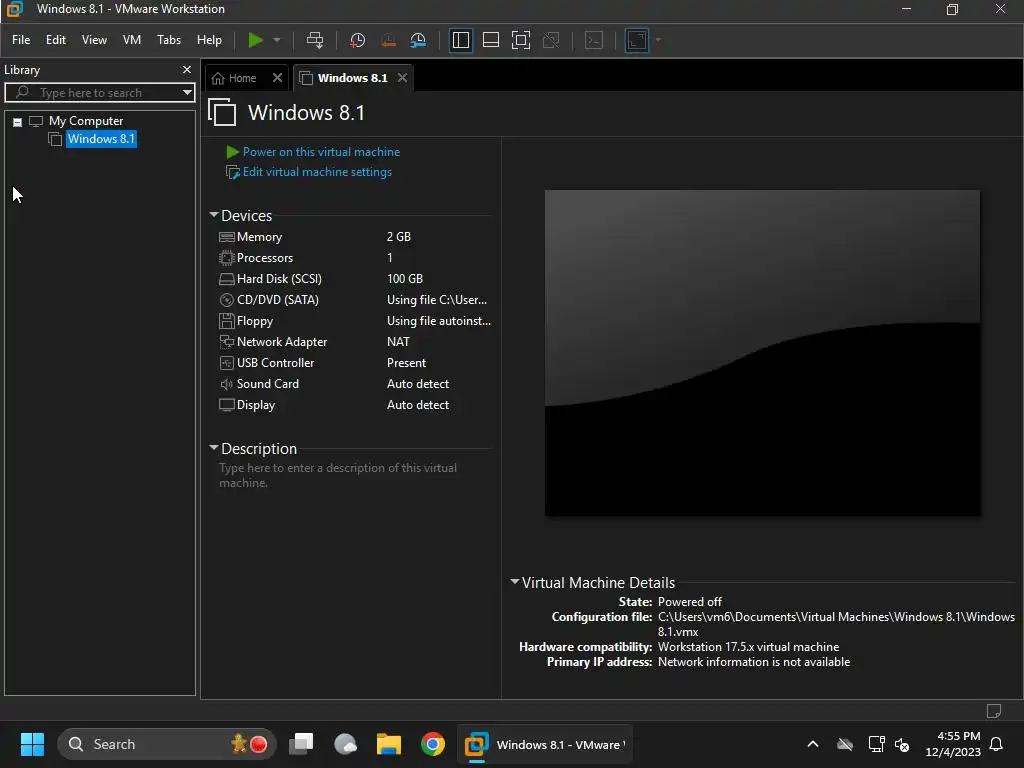Open the View menu
Screen dimensions: 1024x768
point(94,40)
